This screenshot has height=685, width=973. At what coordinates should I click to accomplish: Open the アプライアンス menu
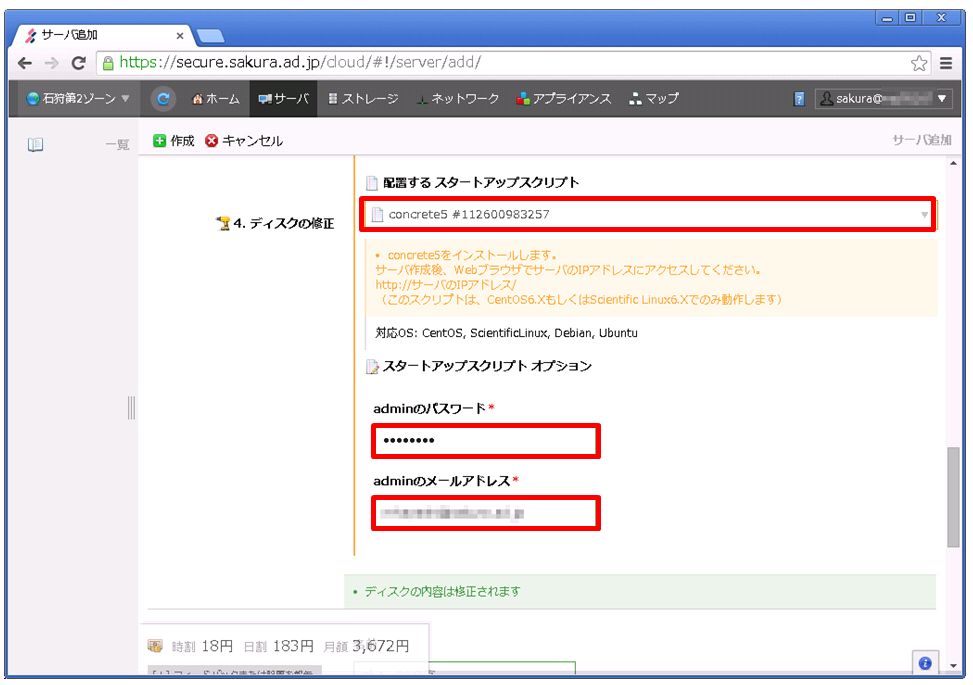pyautogui.click(x=563, y=99)
